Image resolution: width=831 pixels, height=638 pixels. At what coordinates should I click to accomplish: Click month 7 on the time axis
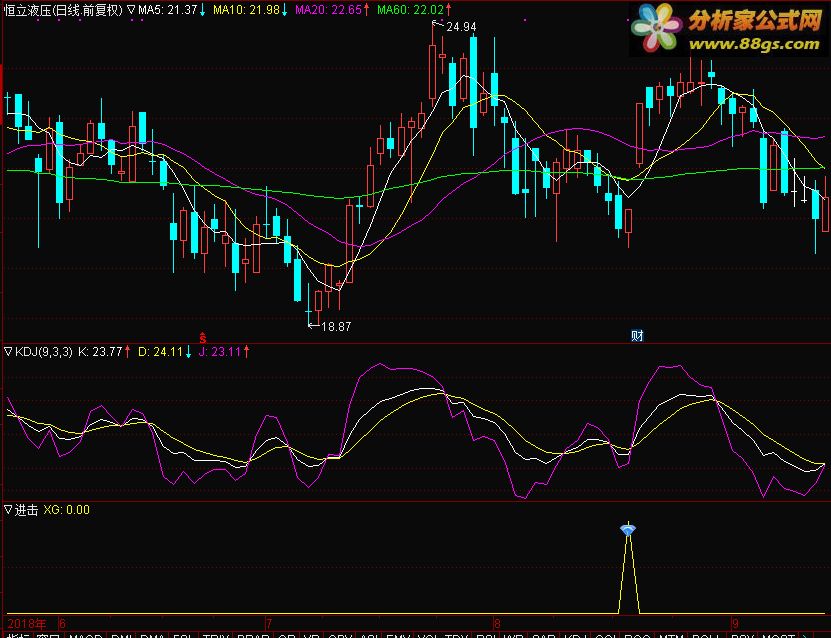point(269,624)
